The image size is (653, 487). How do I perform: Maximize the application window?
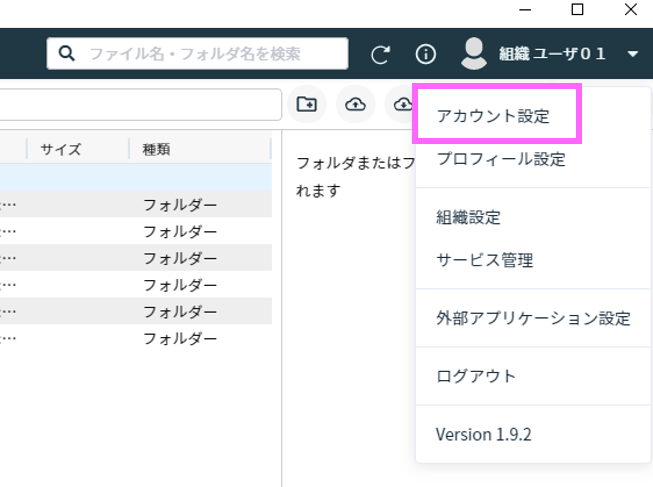[x=577, y=10]
